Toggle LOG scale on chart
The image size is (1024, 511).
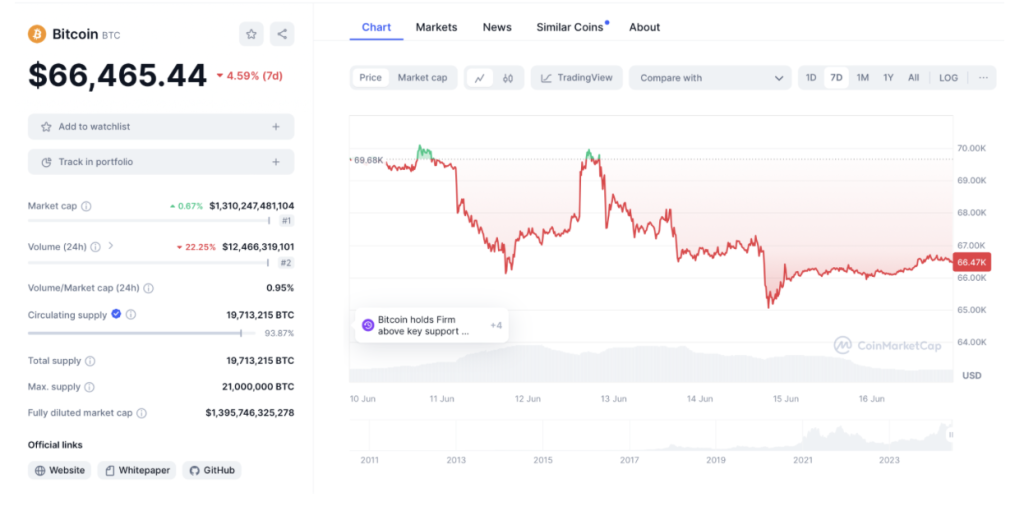948,78
